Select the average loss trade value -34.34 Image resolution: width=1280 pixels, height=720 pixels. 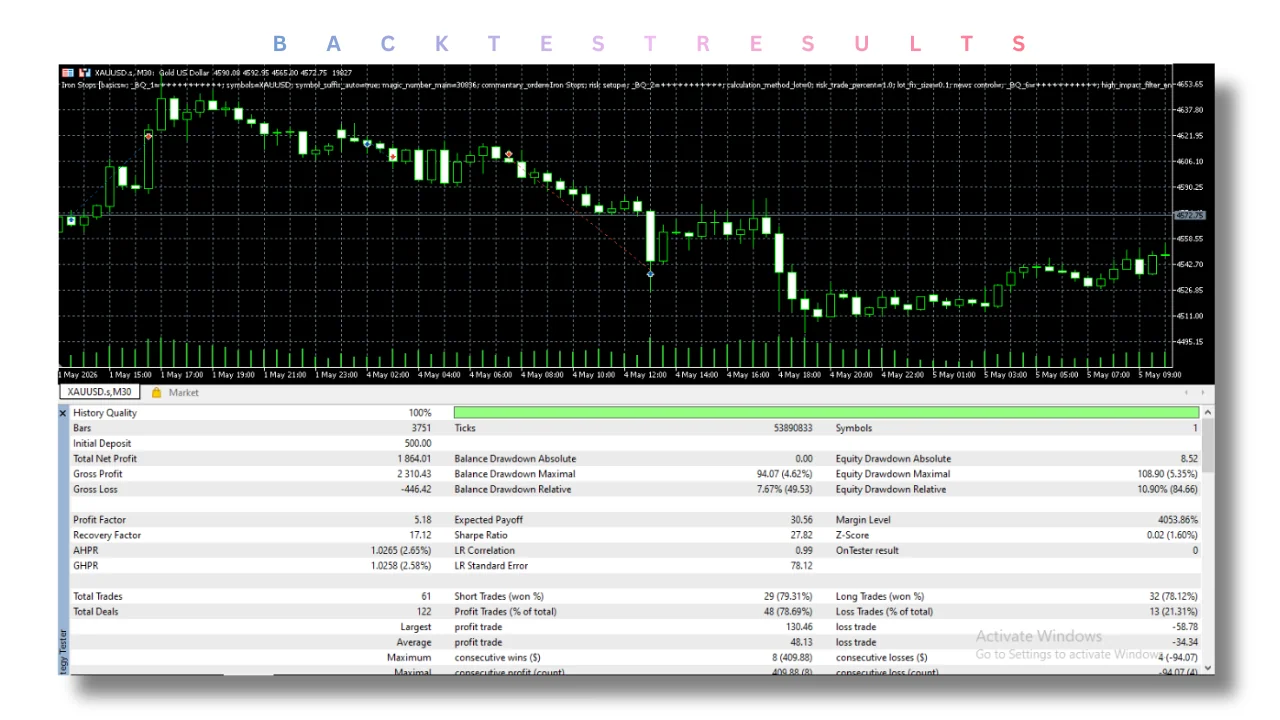tap(1184, 642)
